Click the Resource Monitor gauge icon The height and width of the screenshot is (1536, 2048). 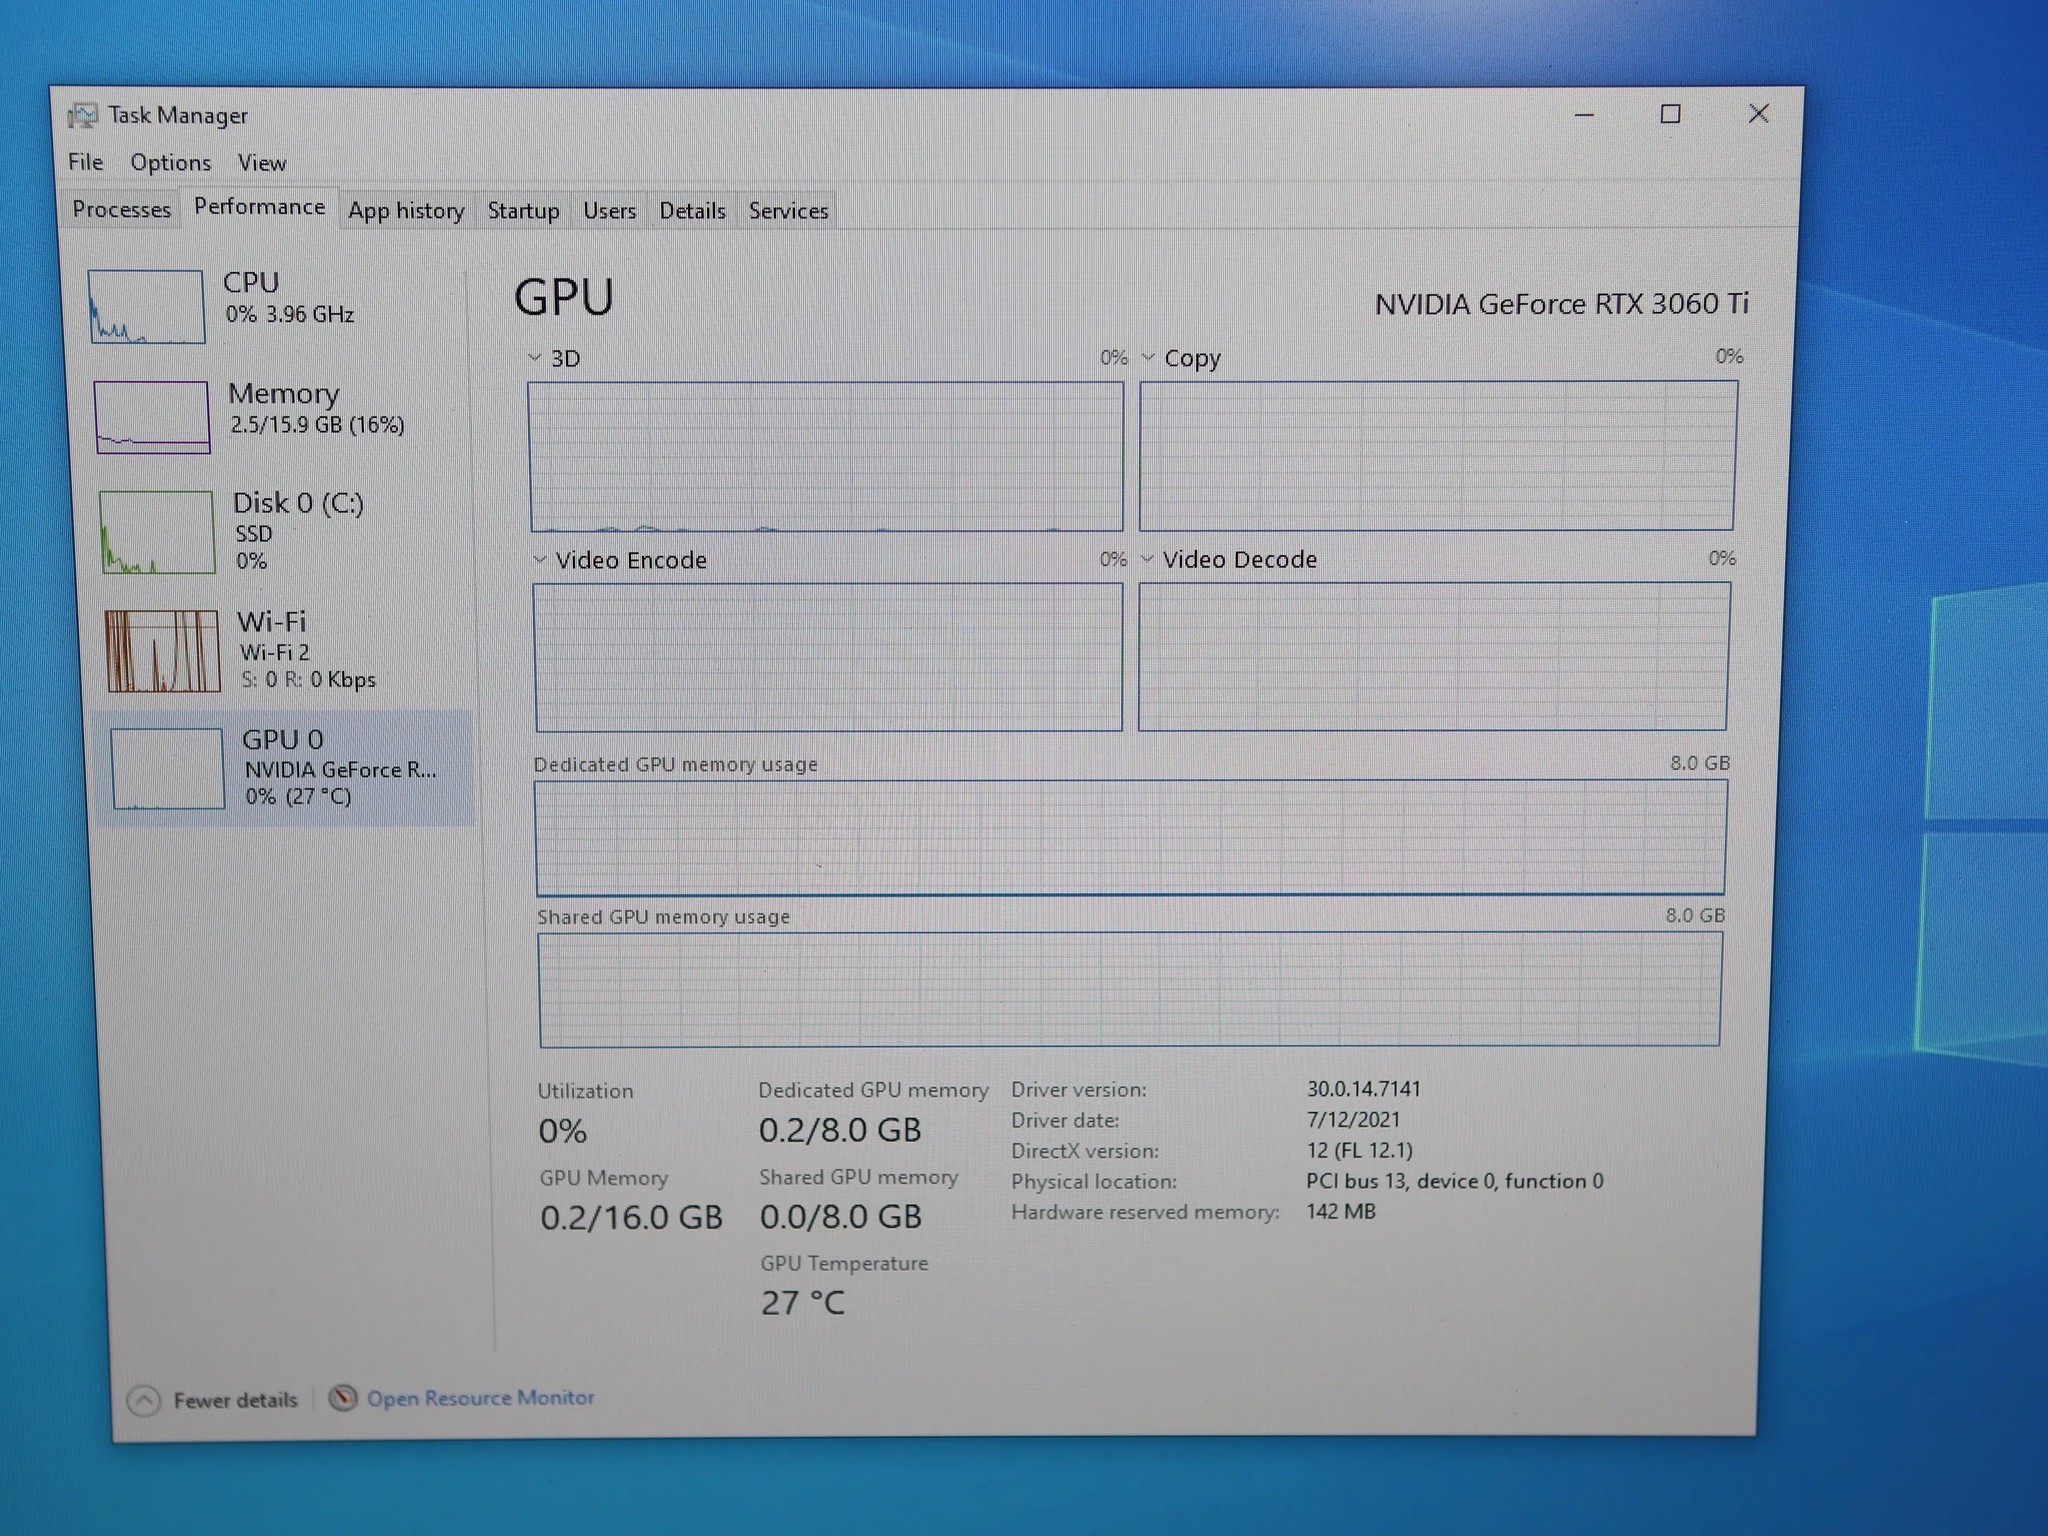[343, 1397]
